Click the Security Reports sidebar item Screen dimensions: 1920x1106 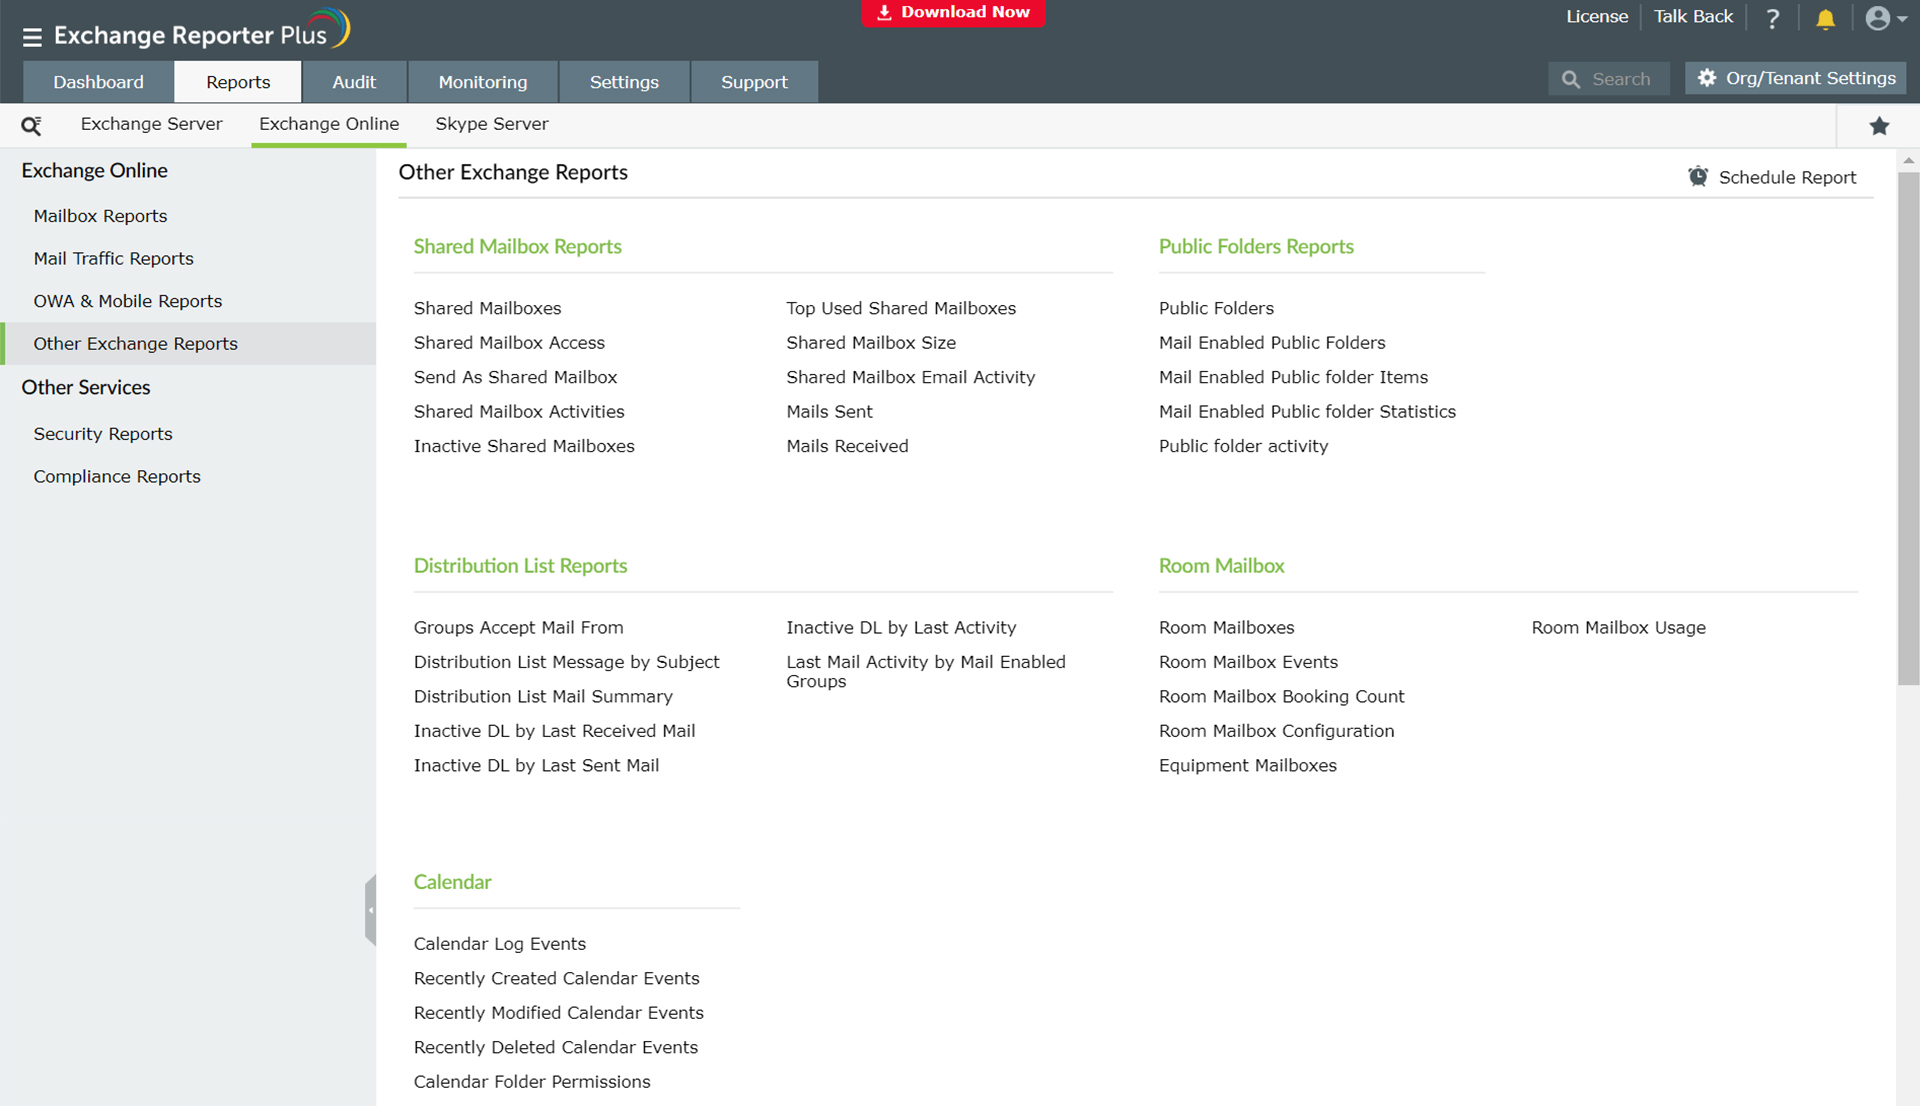tap(104, 432)
